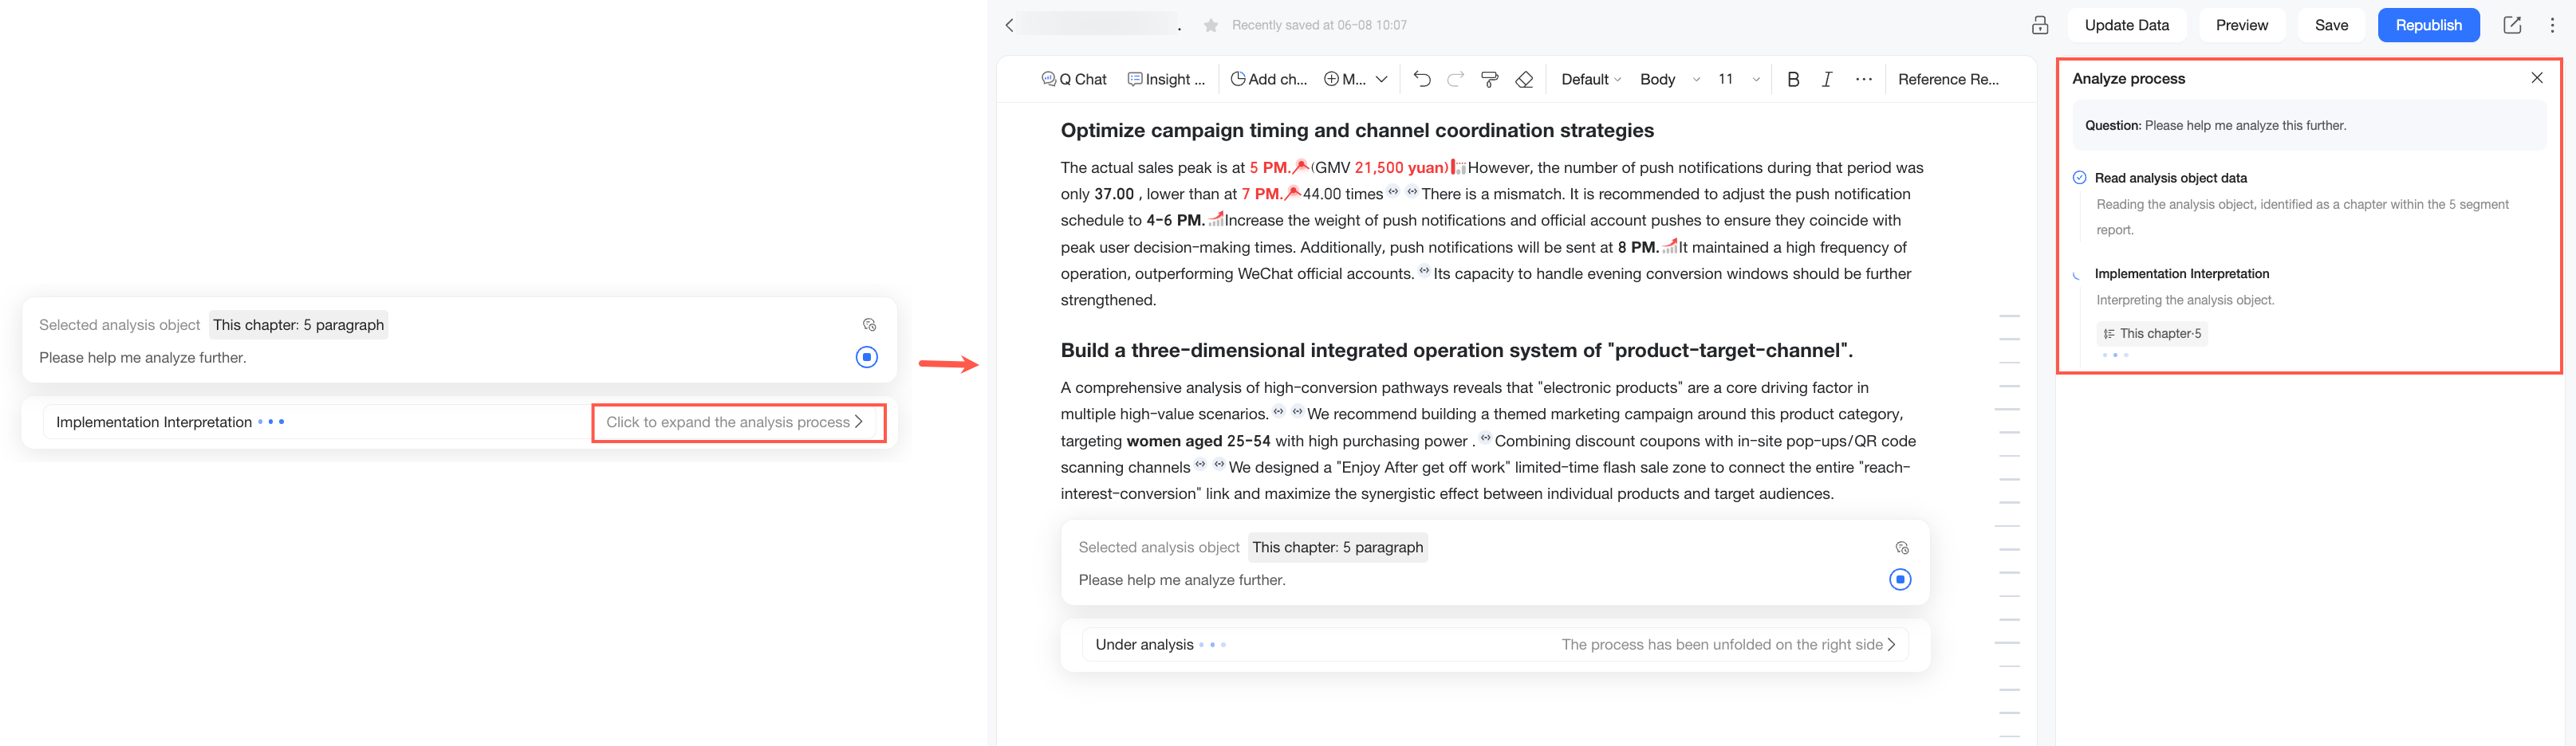Select the format painter tool
Image resolution: width=2576 pixels, height=746 pixels.
(1490, 79)
